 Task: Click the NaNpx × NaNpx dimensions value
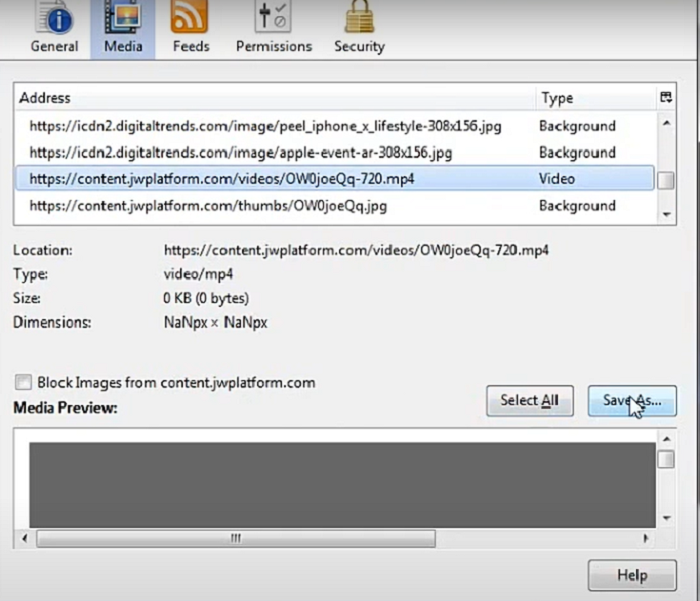(216, 322)
